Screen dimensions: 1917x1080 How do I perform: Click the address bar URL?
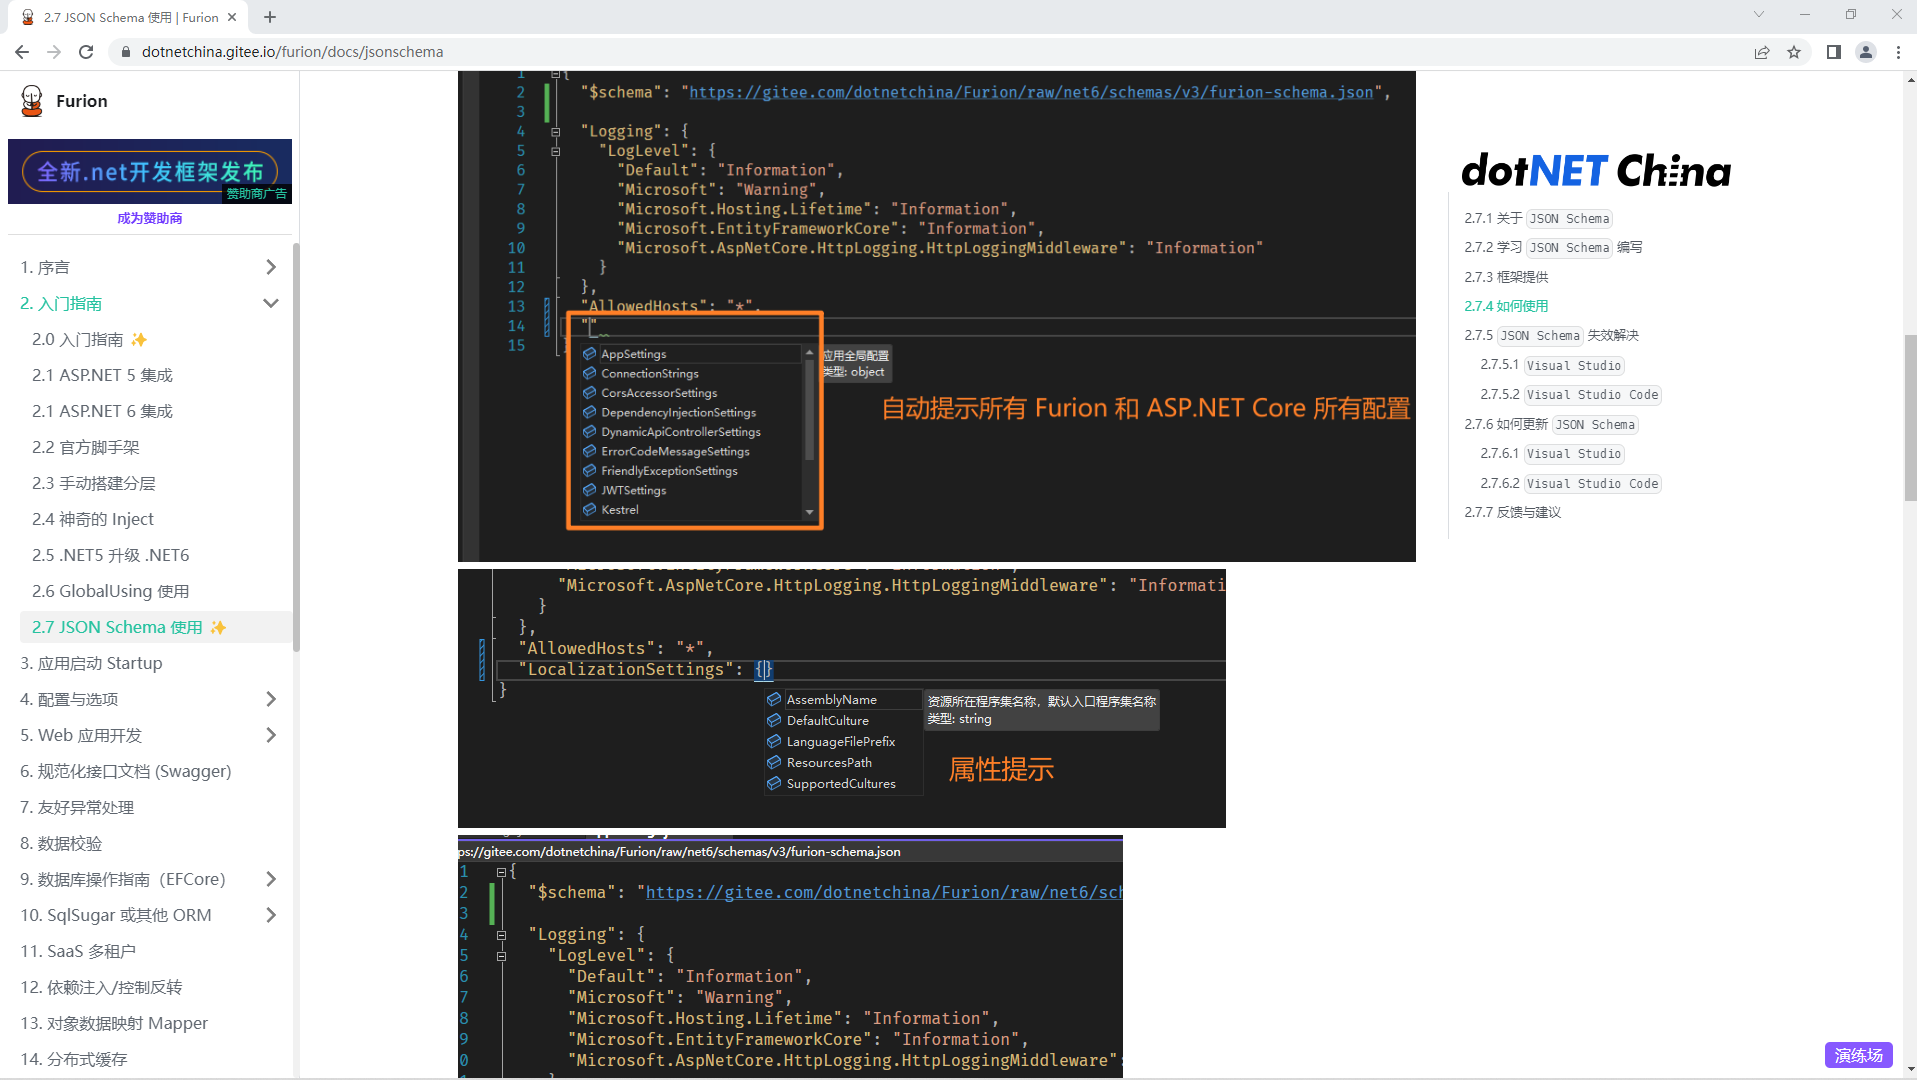[292, 52]
